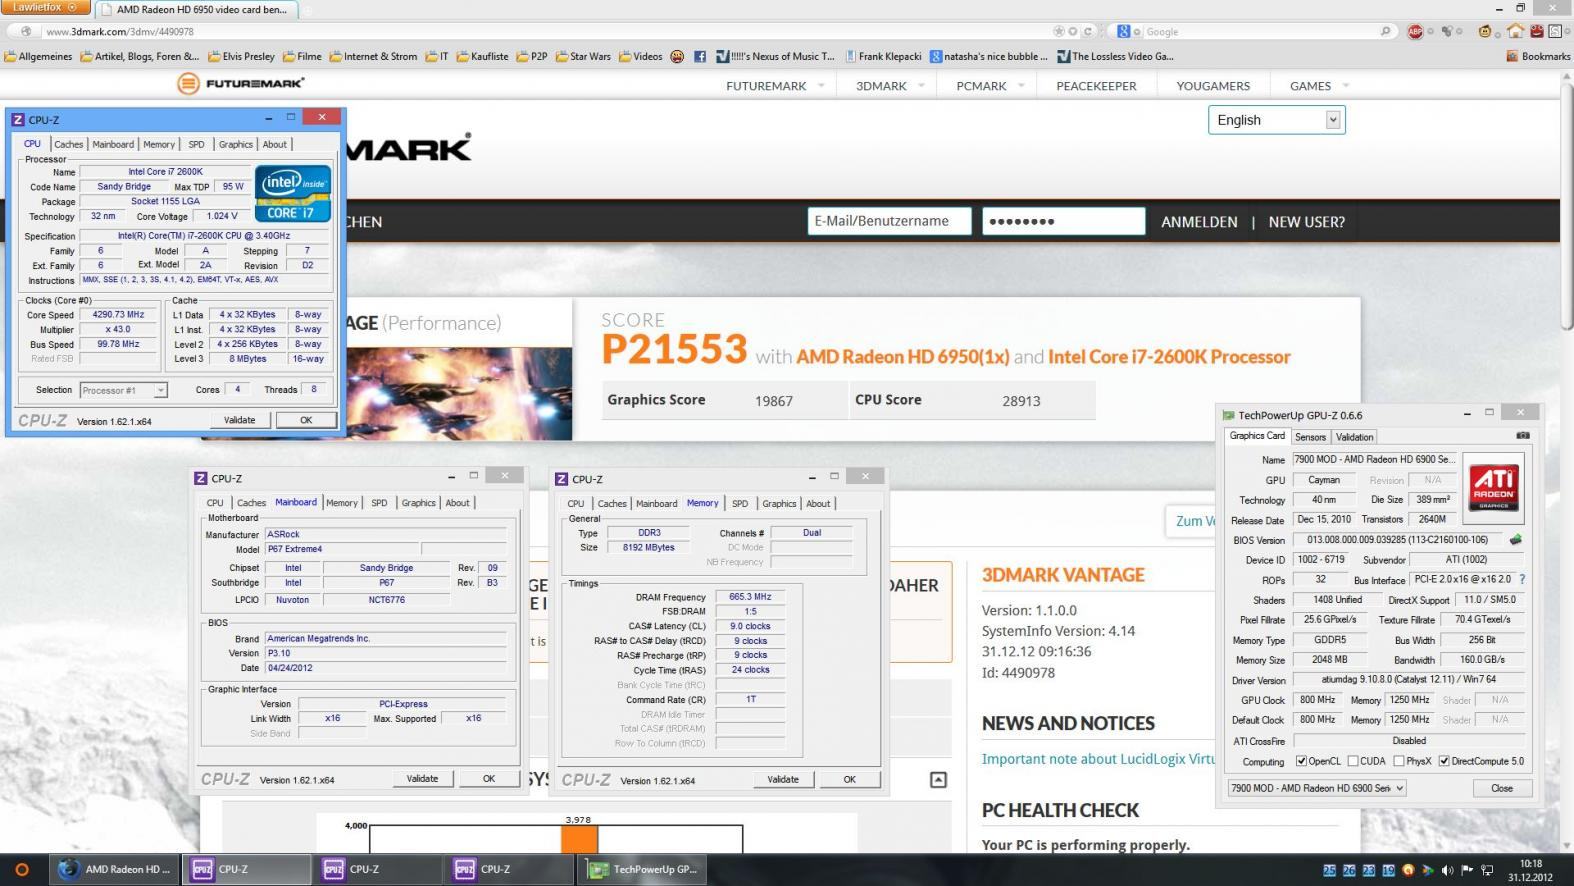Click the home icon in the browser toolbar

point(1515,31)
